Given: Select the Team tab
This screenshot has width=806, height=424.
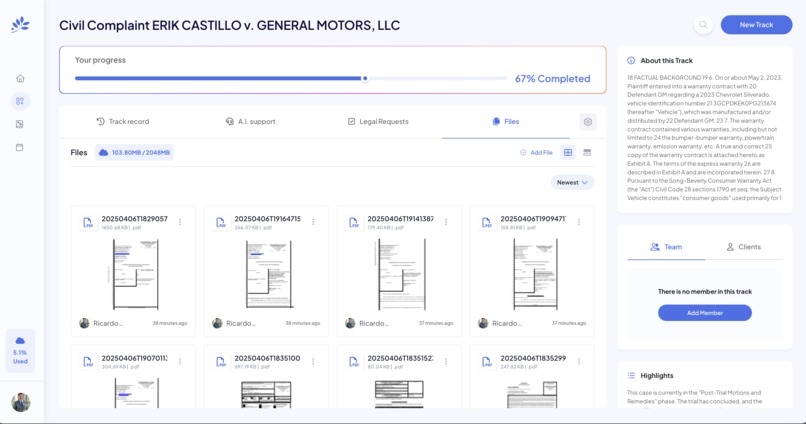Looking at the screenshot, I should 666,247.
